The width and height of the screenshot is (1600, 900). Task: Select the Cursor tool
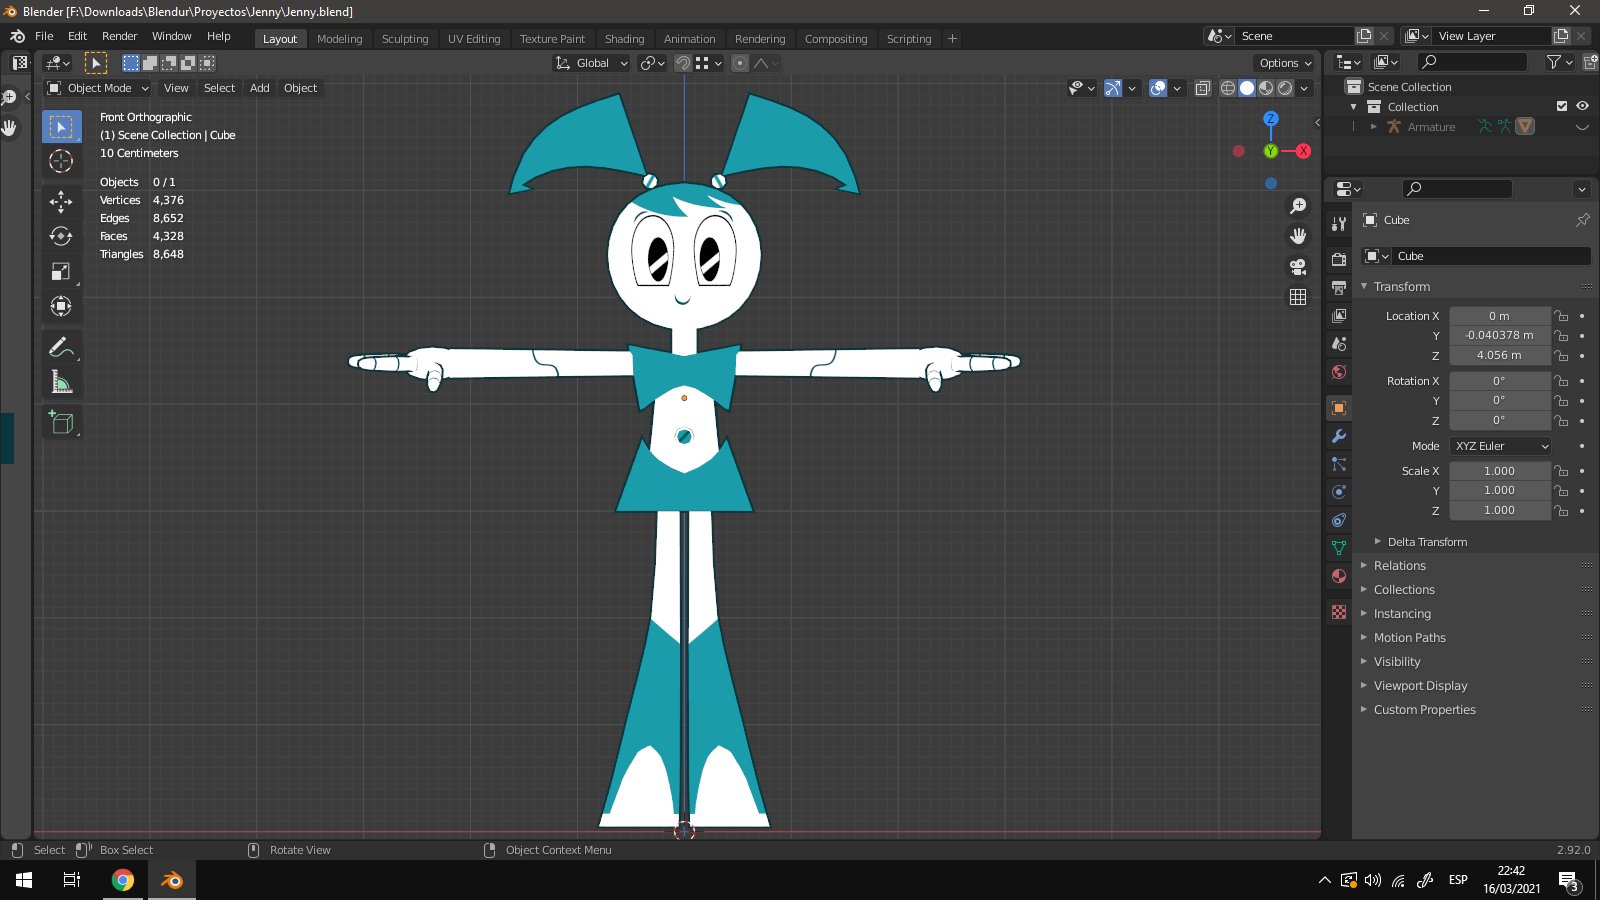[x=61, y=161]
